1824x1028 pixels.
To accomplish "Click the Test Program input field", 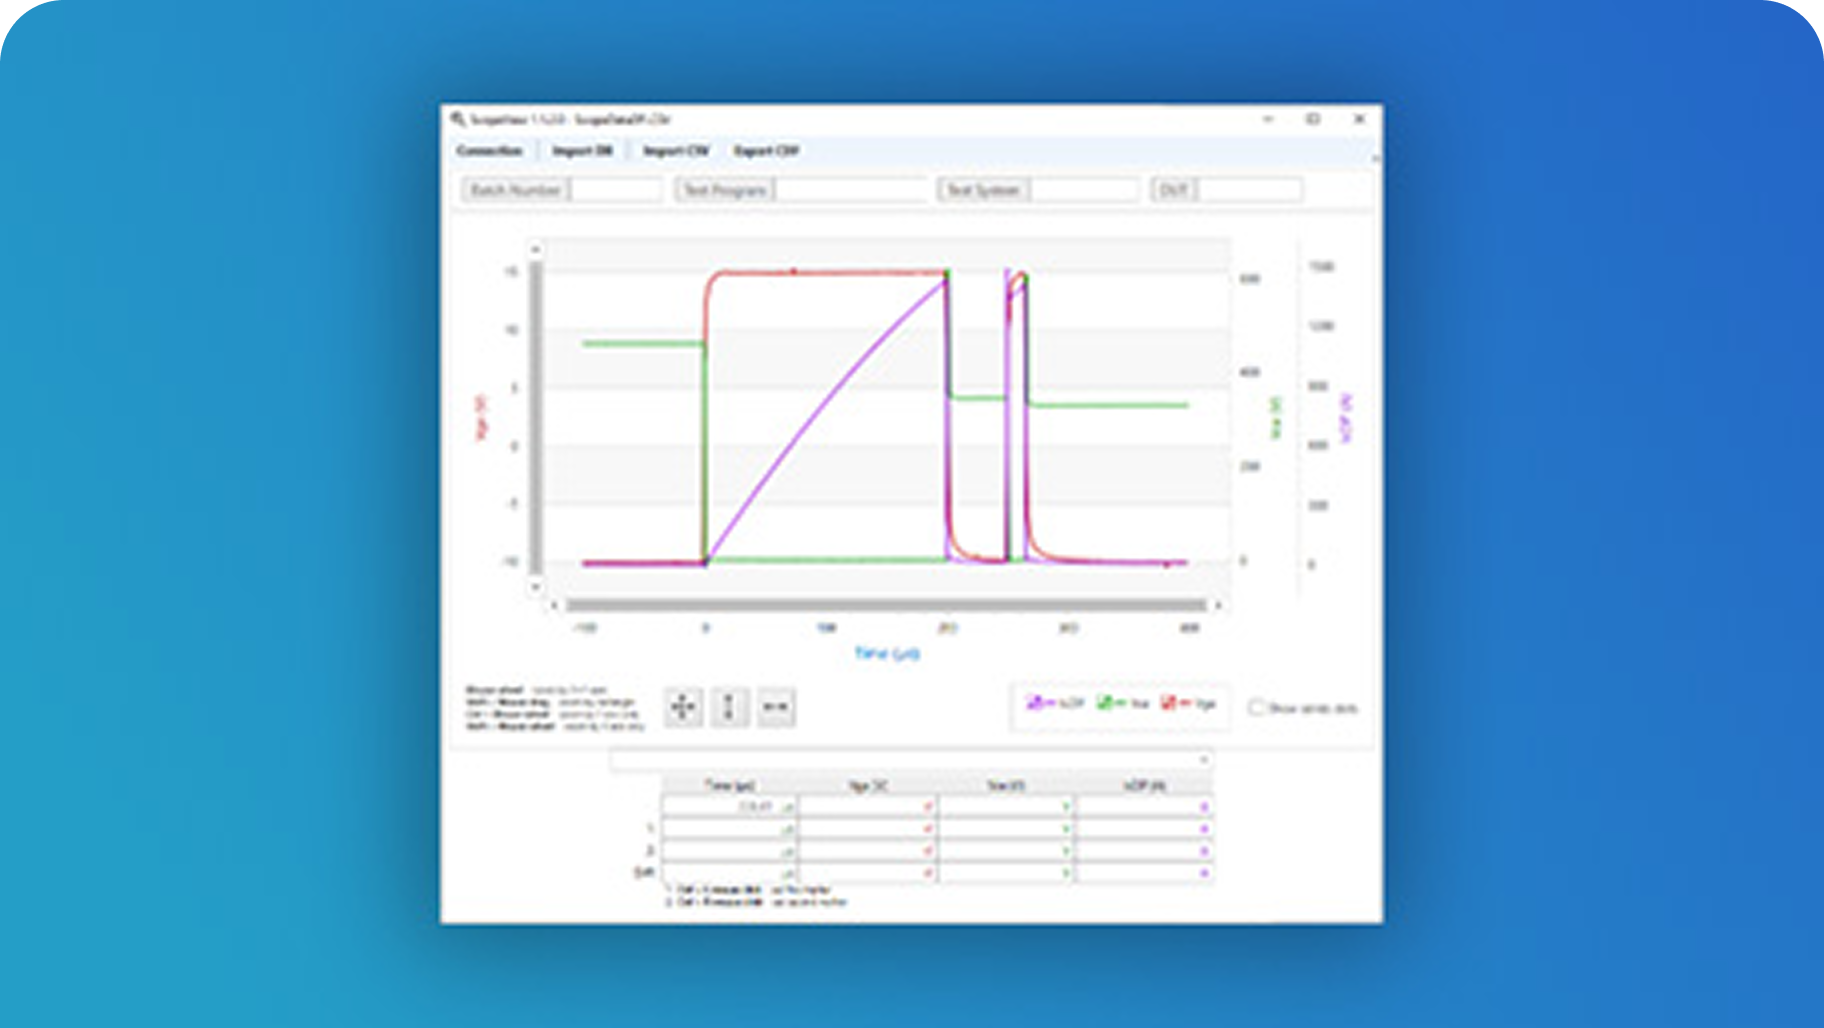I will point(850,189).
